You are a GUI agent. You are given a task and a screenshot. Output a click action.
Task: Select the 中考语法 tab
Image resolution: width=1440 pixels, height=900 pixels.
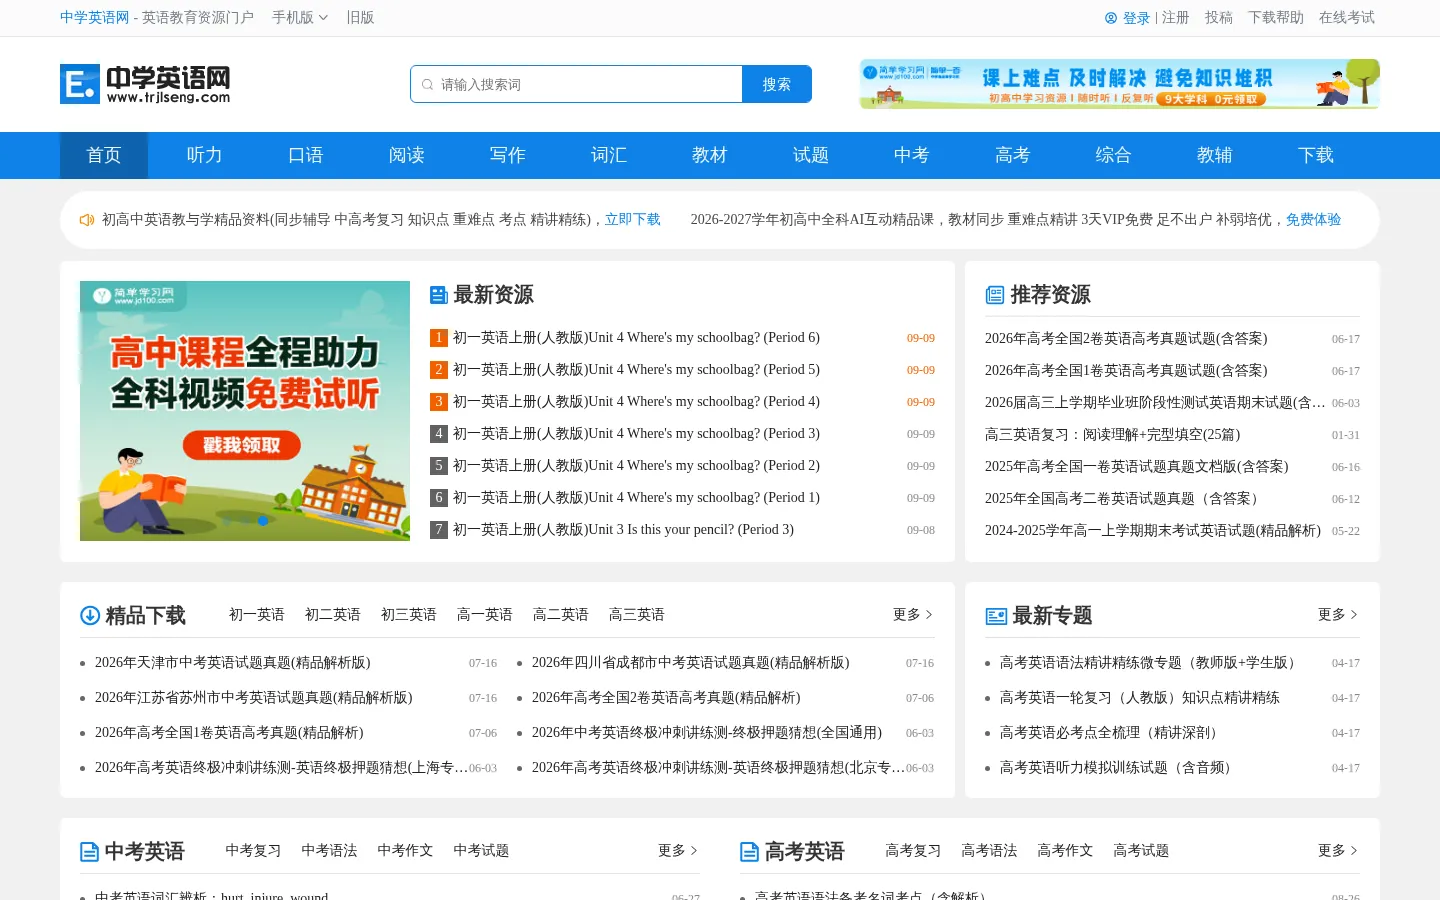pyautogui.click(x=329, y=851)
